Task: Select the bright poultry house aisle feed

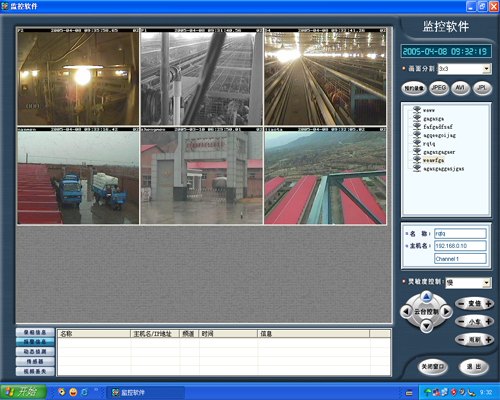Action: point(325,77)
